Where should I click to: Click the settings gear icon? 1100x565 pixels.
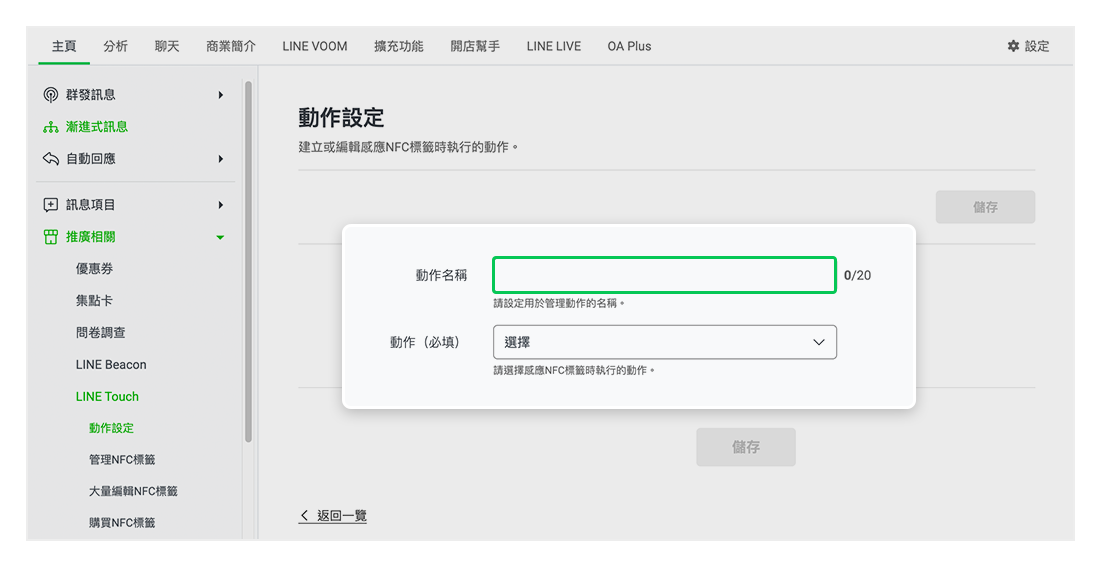point(1013,46)
